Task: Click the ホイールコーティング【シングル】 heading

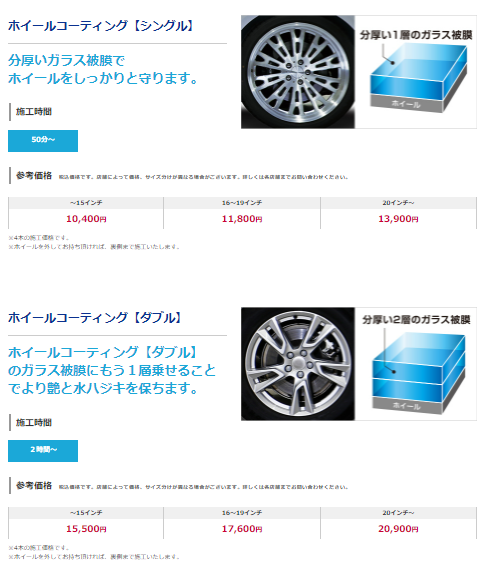Action: (x=101, y=26)
